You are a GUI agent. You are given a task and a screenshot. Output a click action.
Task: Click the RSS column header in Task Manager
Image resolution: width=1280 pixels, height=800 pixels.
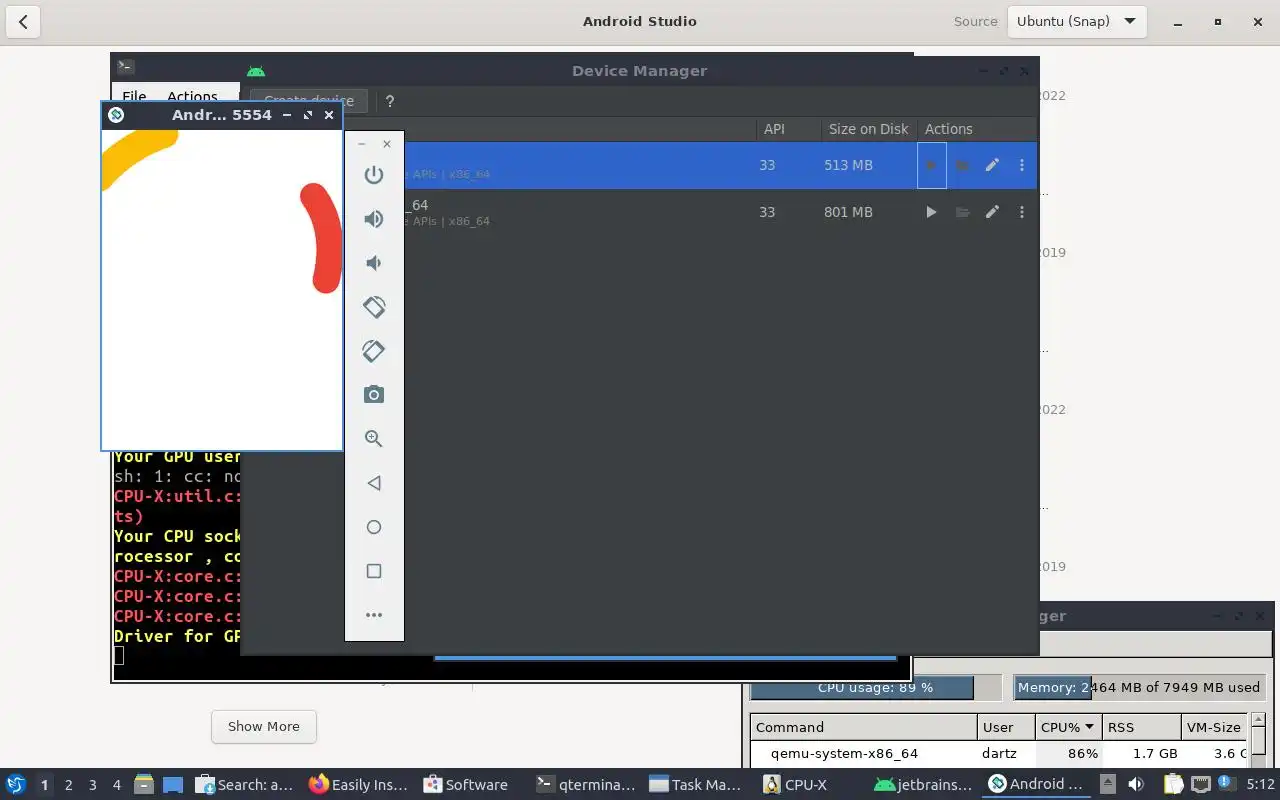1140,727
